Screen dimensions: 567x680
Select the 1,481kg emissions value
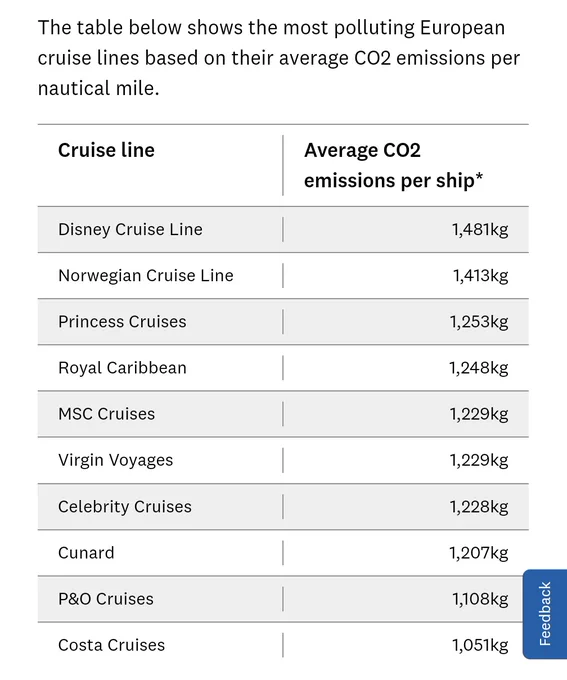pos(480,229)
